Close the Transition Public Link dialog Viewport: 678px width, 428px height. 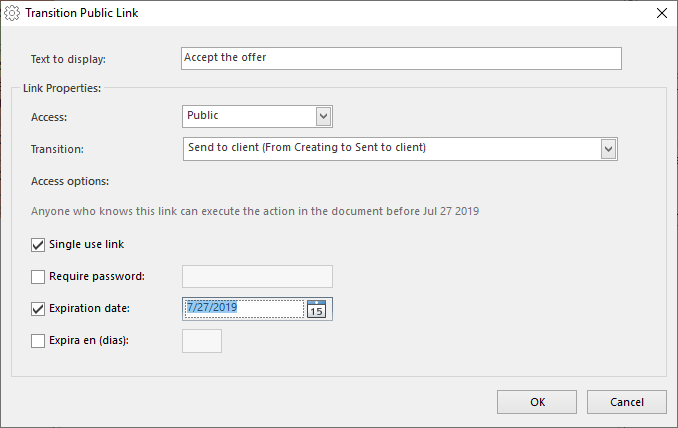[662, 13]
